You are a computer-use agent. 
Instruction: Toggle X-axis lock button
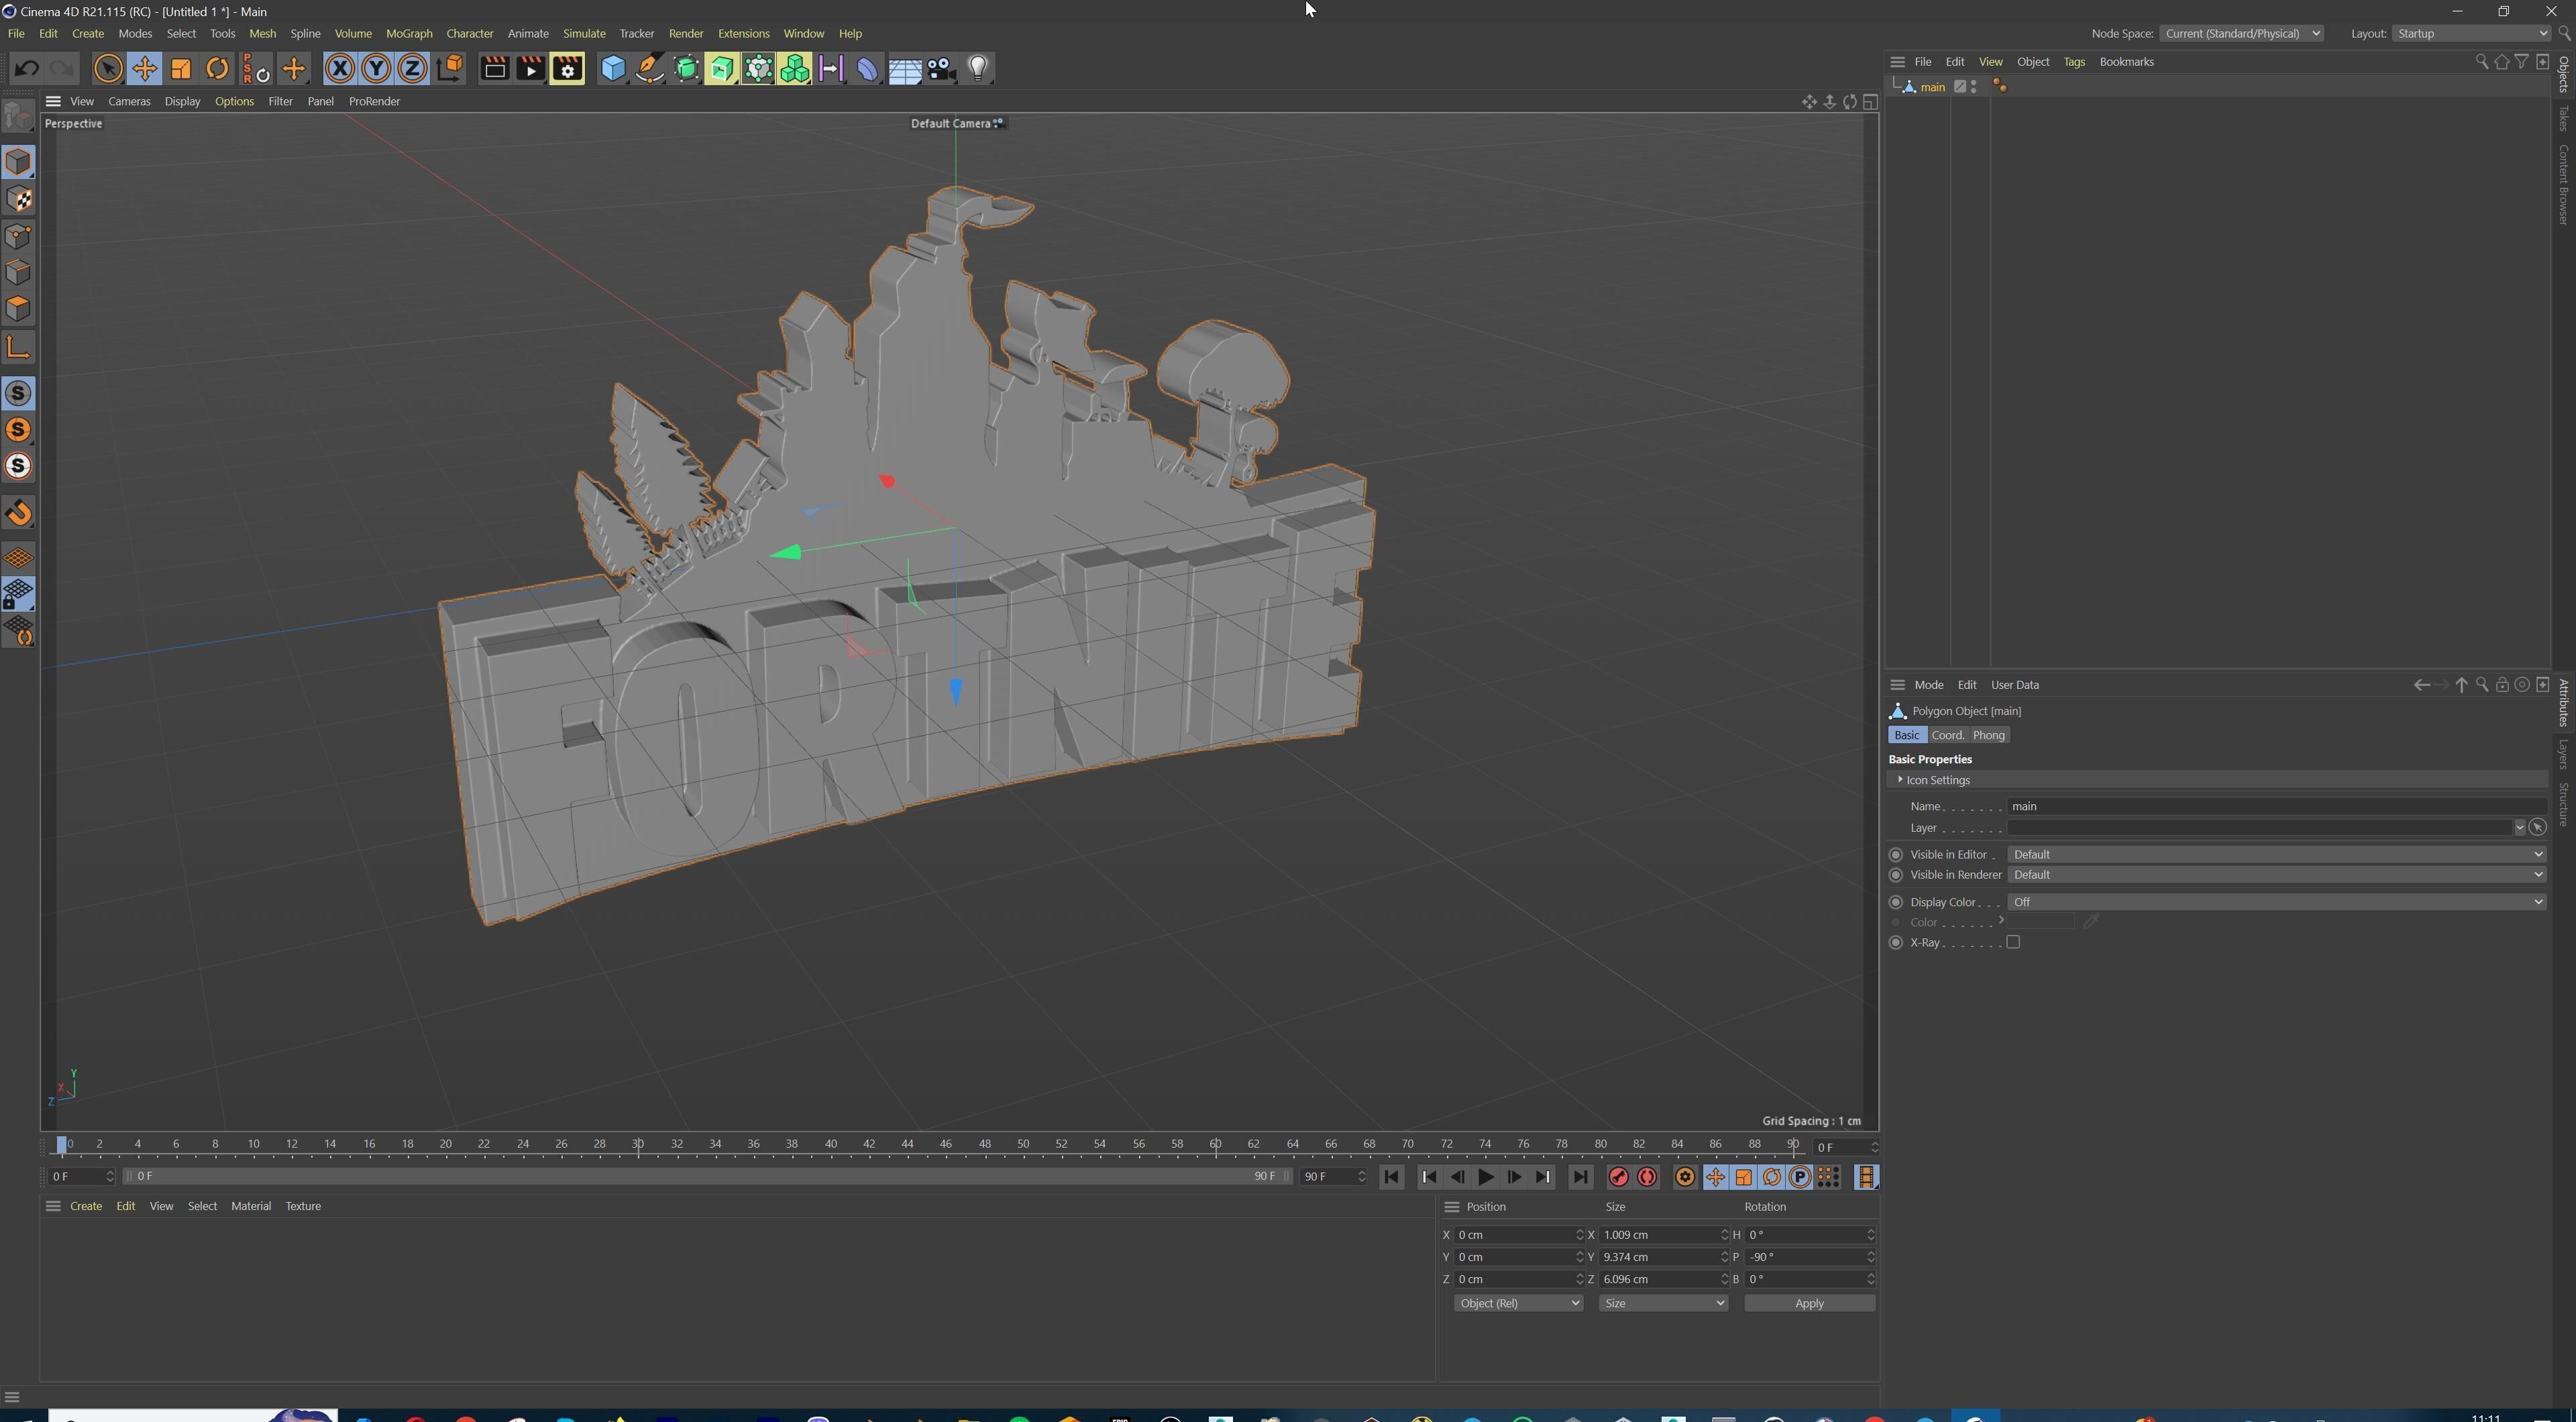[340, 69]
